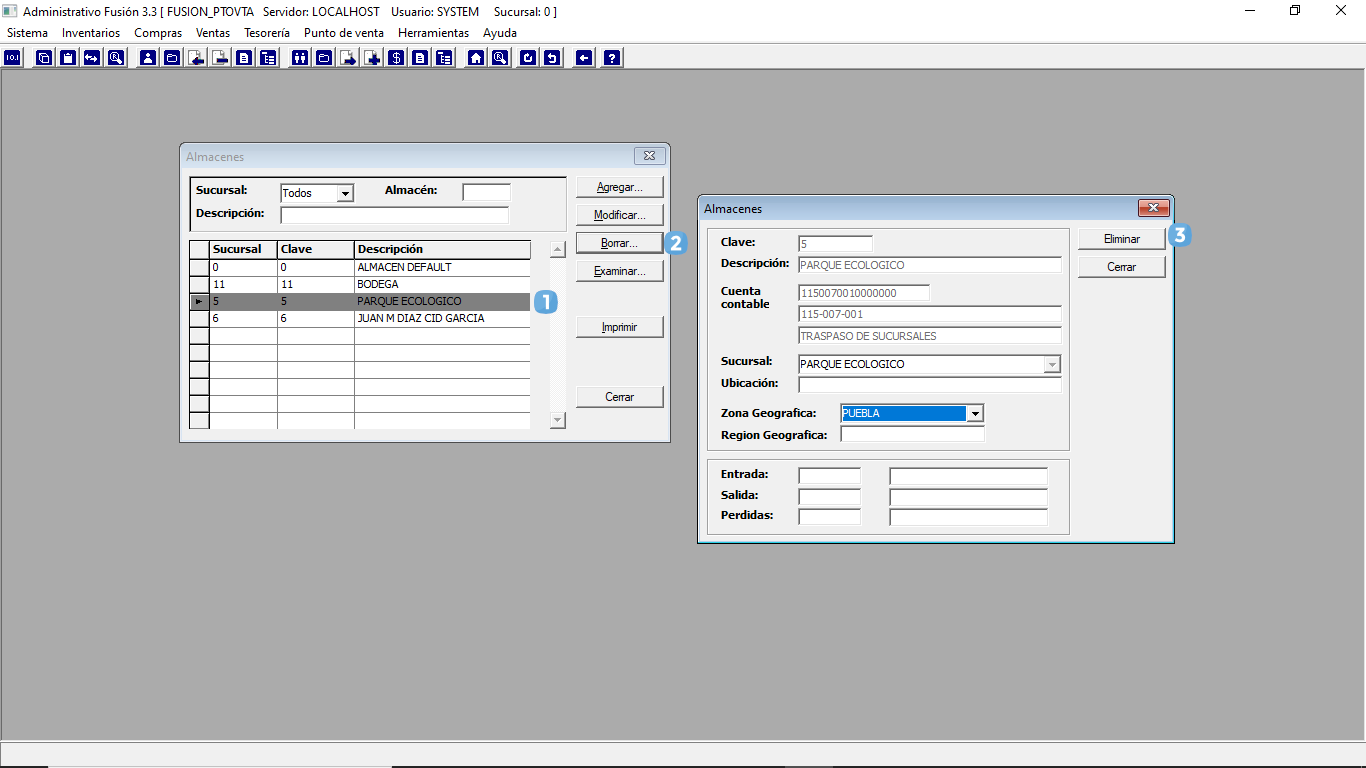Click the page with plus sign toolbar icon

pyautogui.click(x=373, y=58)
